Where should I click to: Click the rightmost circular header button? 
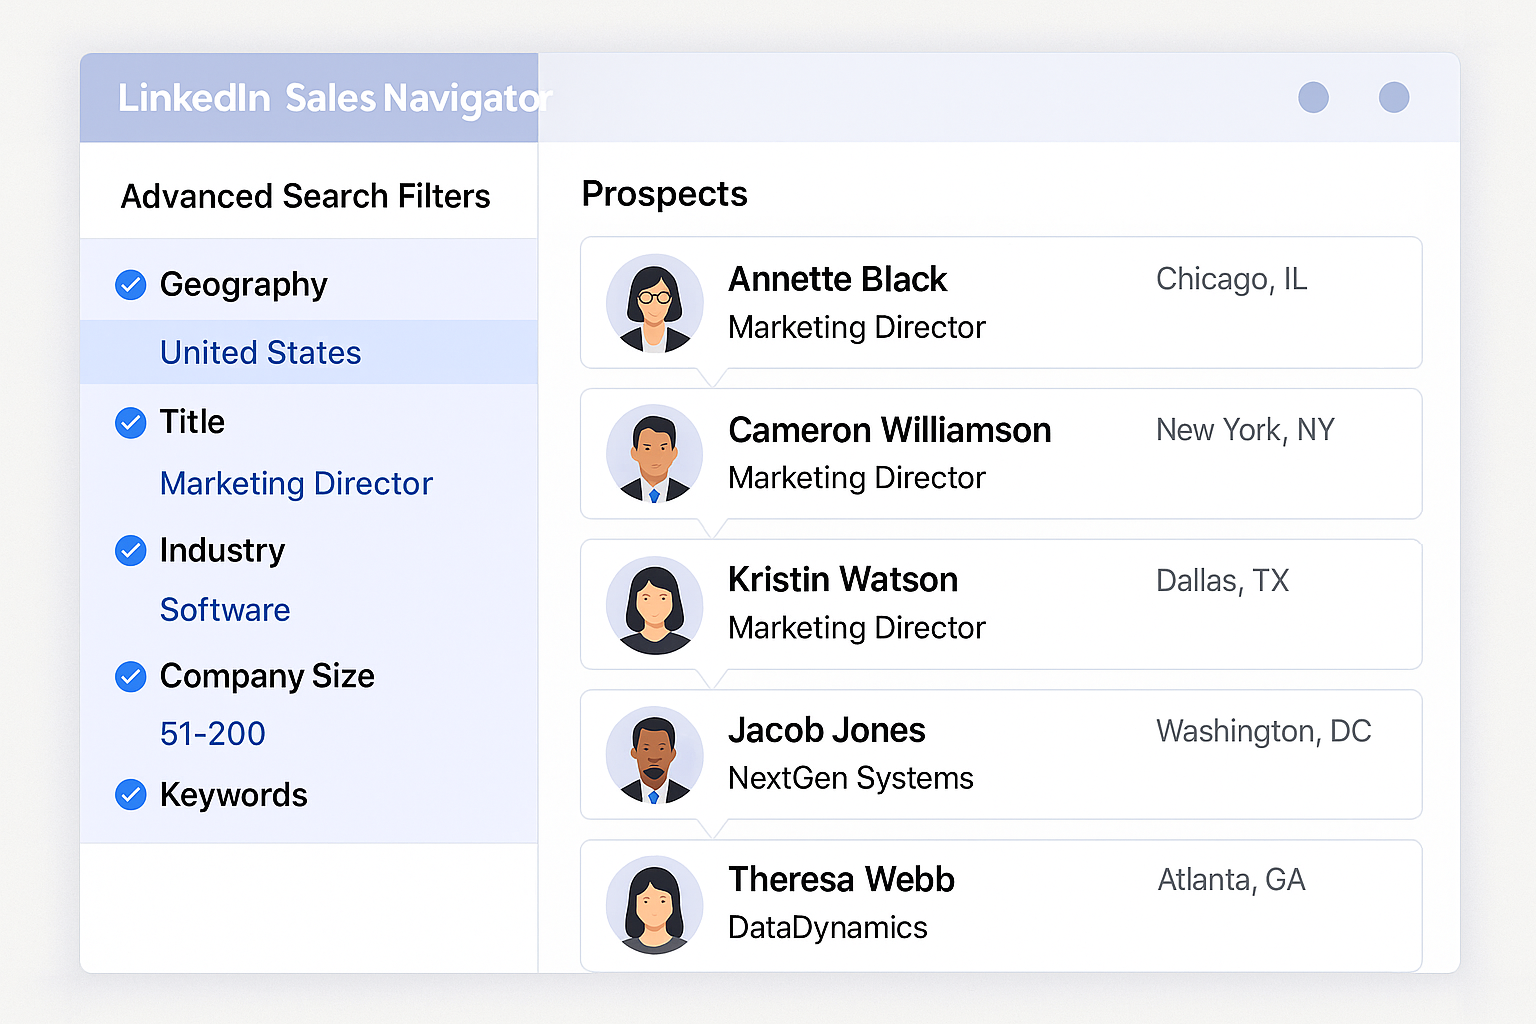point(1393,98)
